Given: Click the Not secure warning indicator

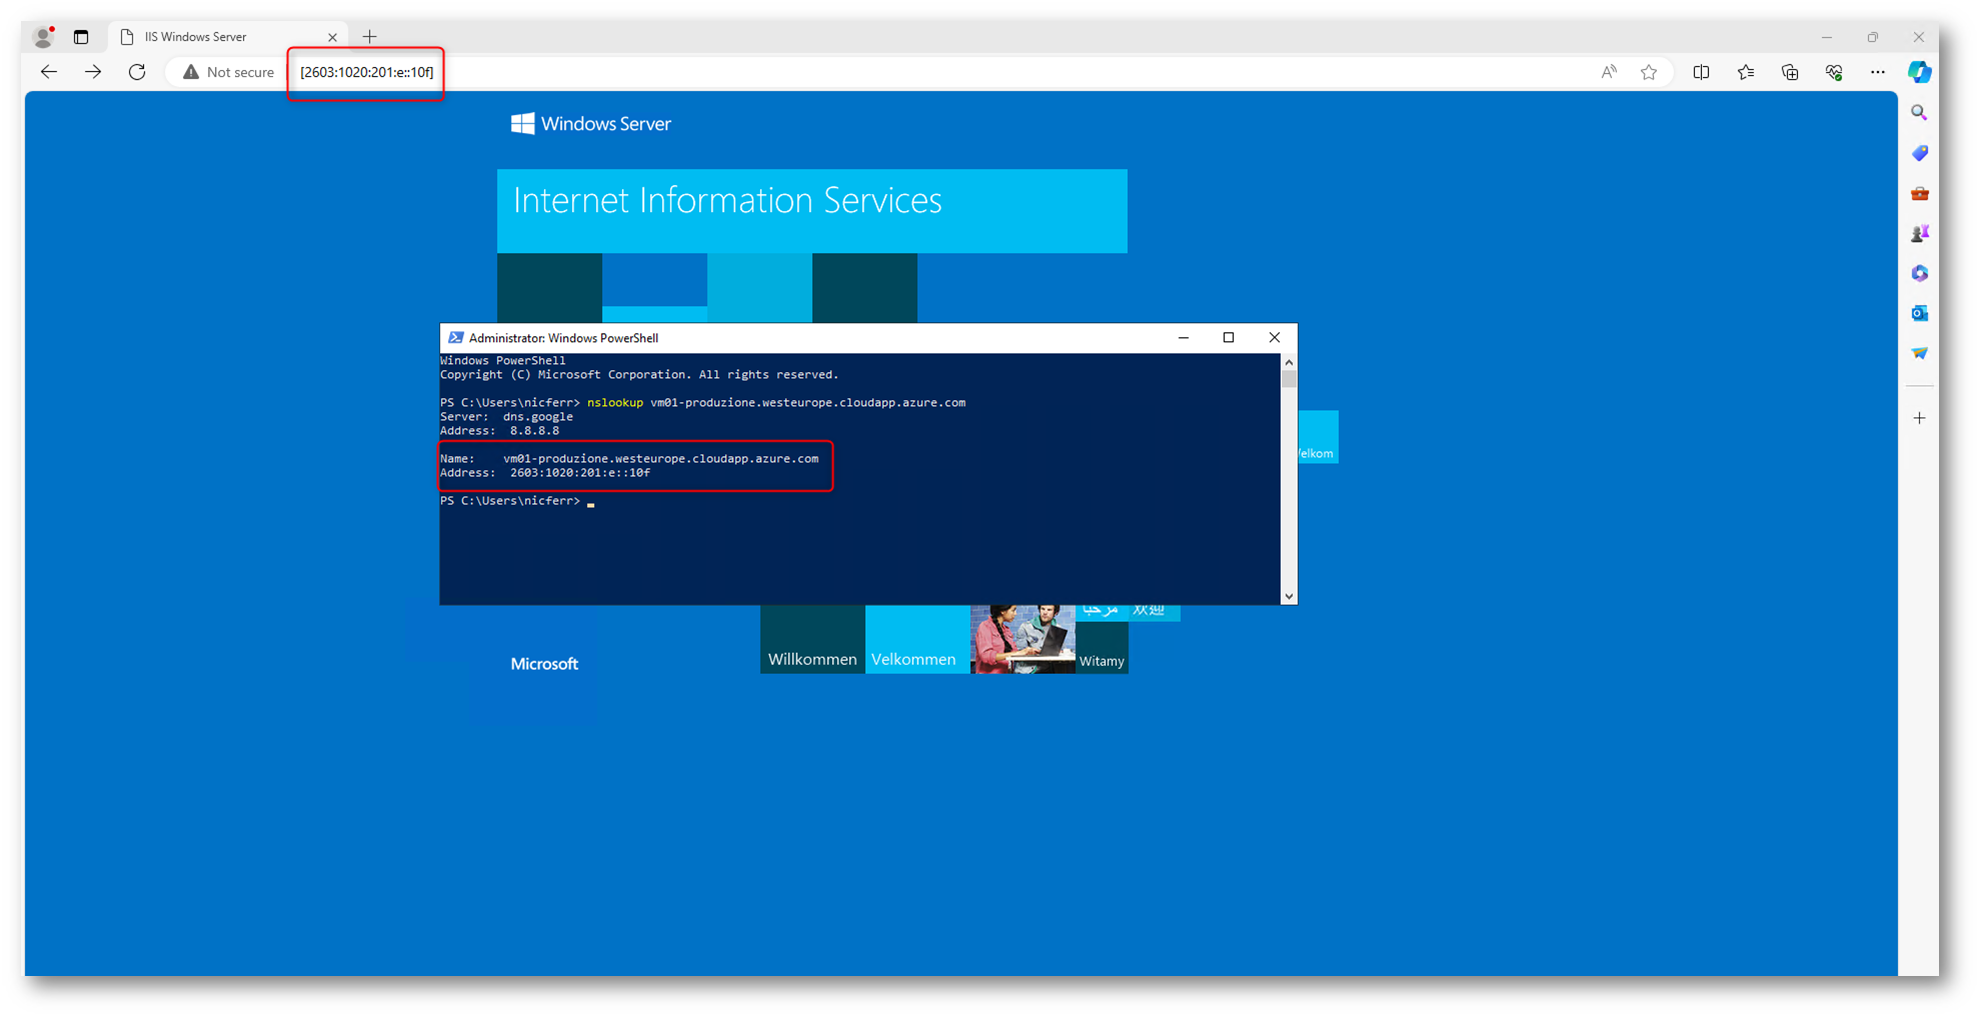Looking at the screenshot, I should 228,72.
